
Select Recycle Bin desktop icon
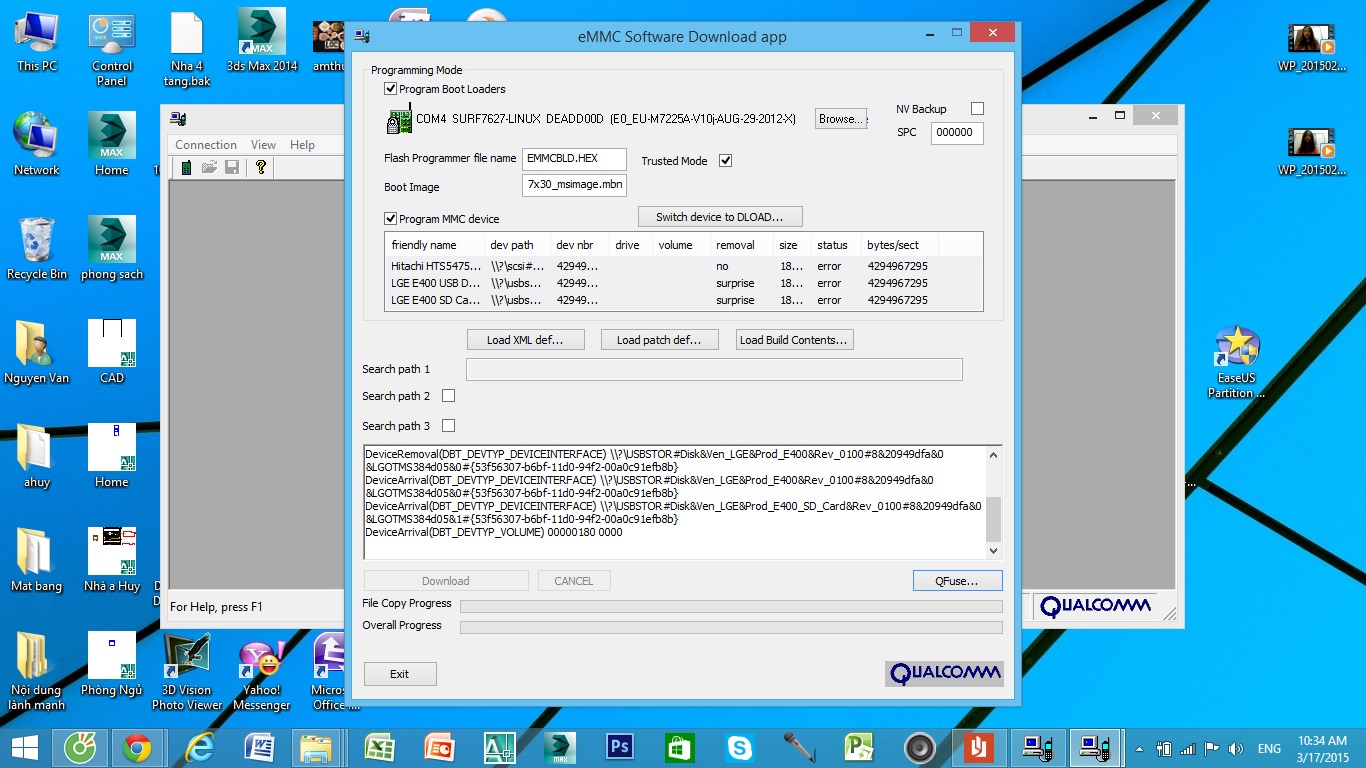click(37, 250)
